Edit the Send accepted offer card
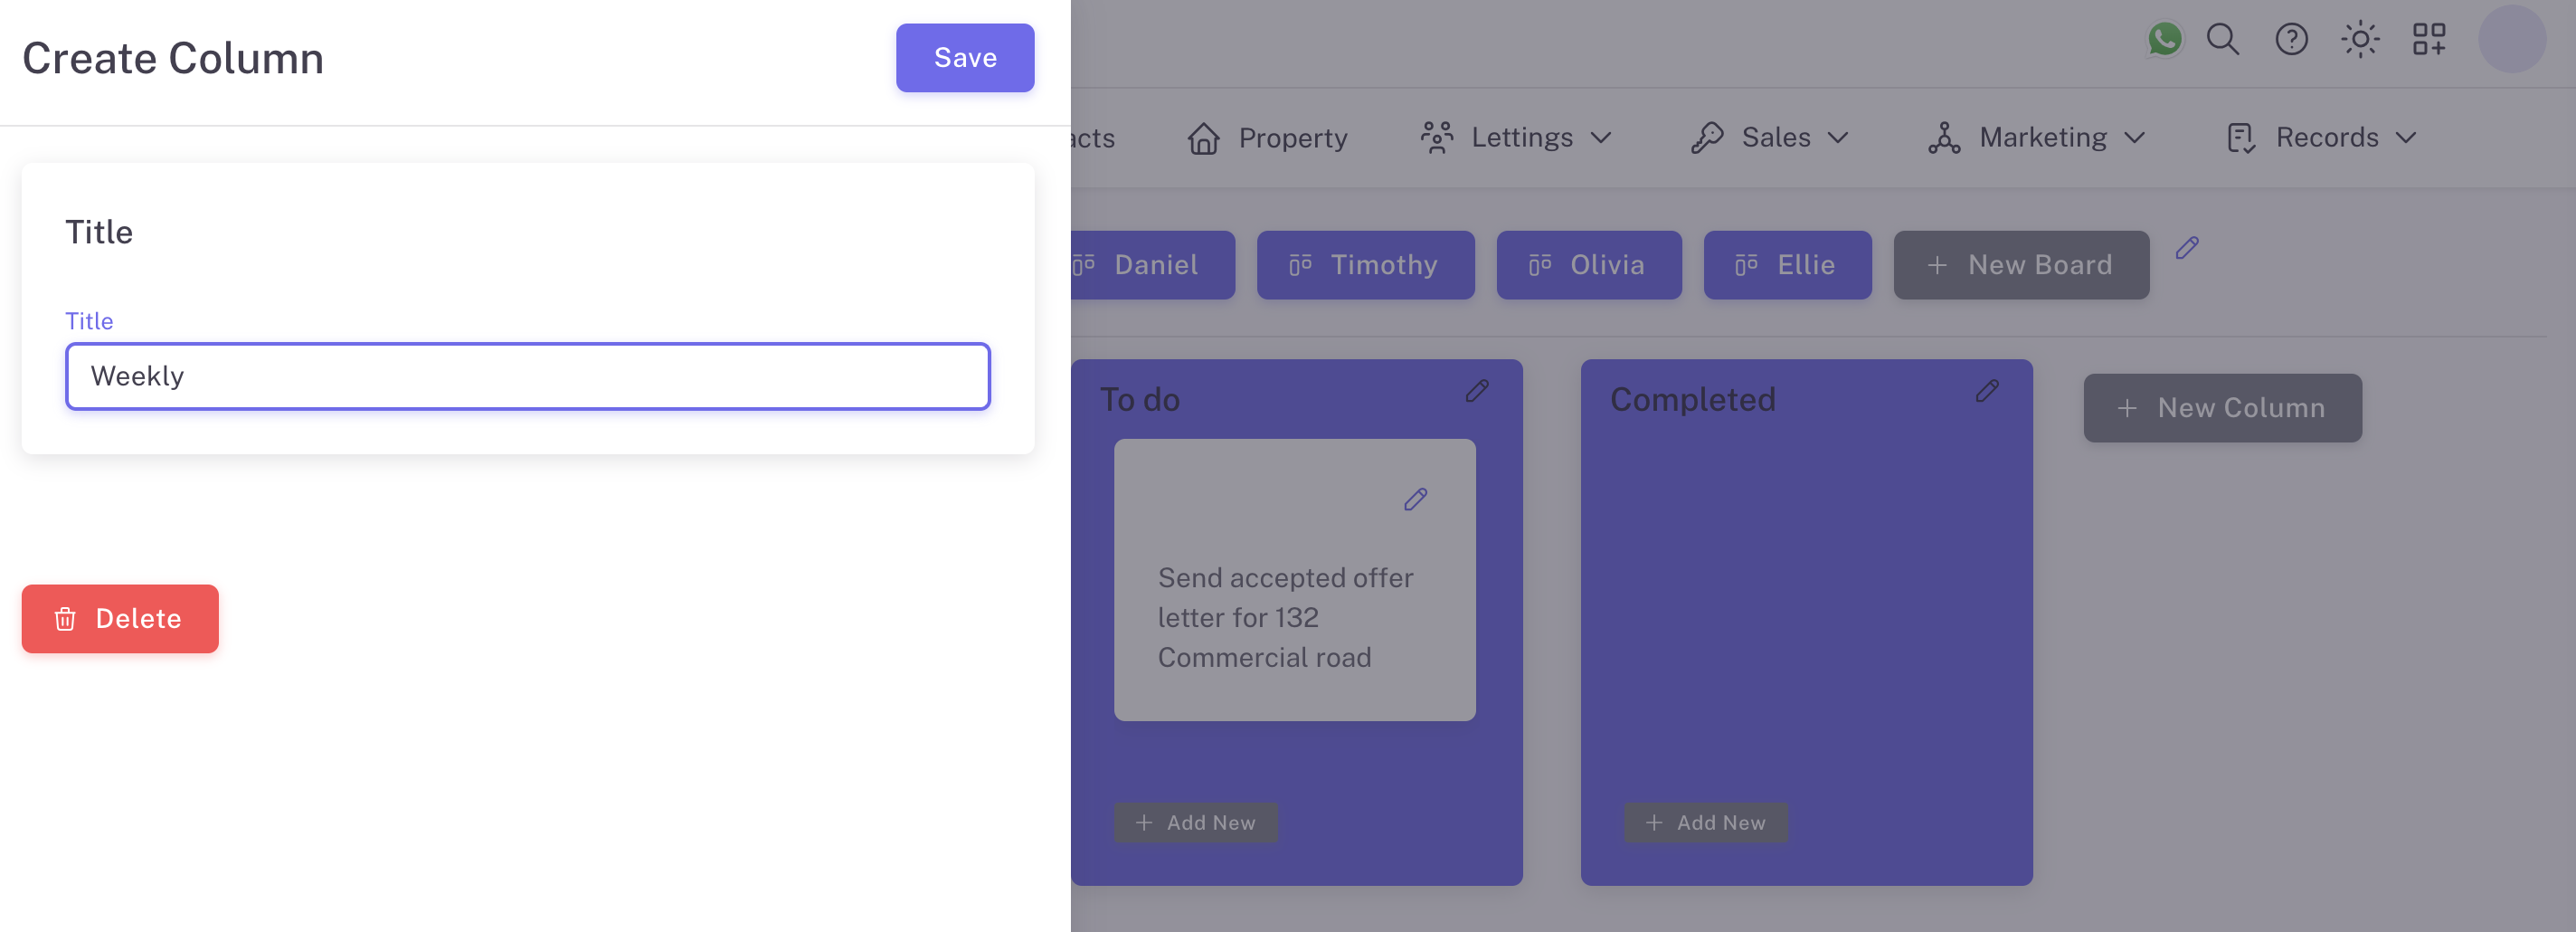Image resolution: width=2576 pixels, height=932 pixels. [1415, 499]
